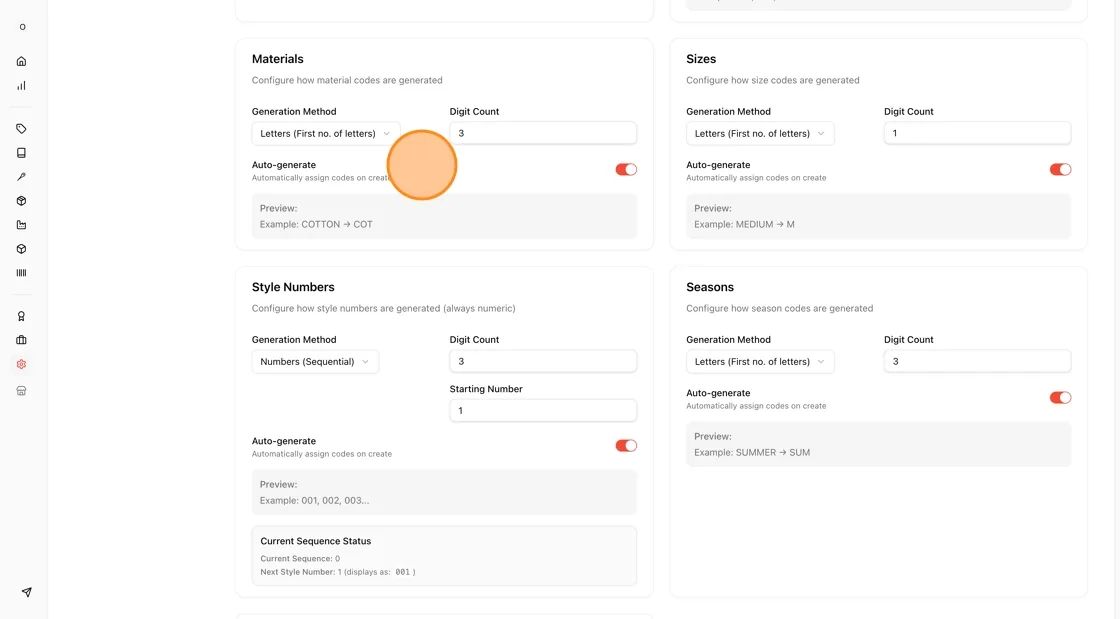Click the package icon above the factory icon

21,201
